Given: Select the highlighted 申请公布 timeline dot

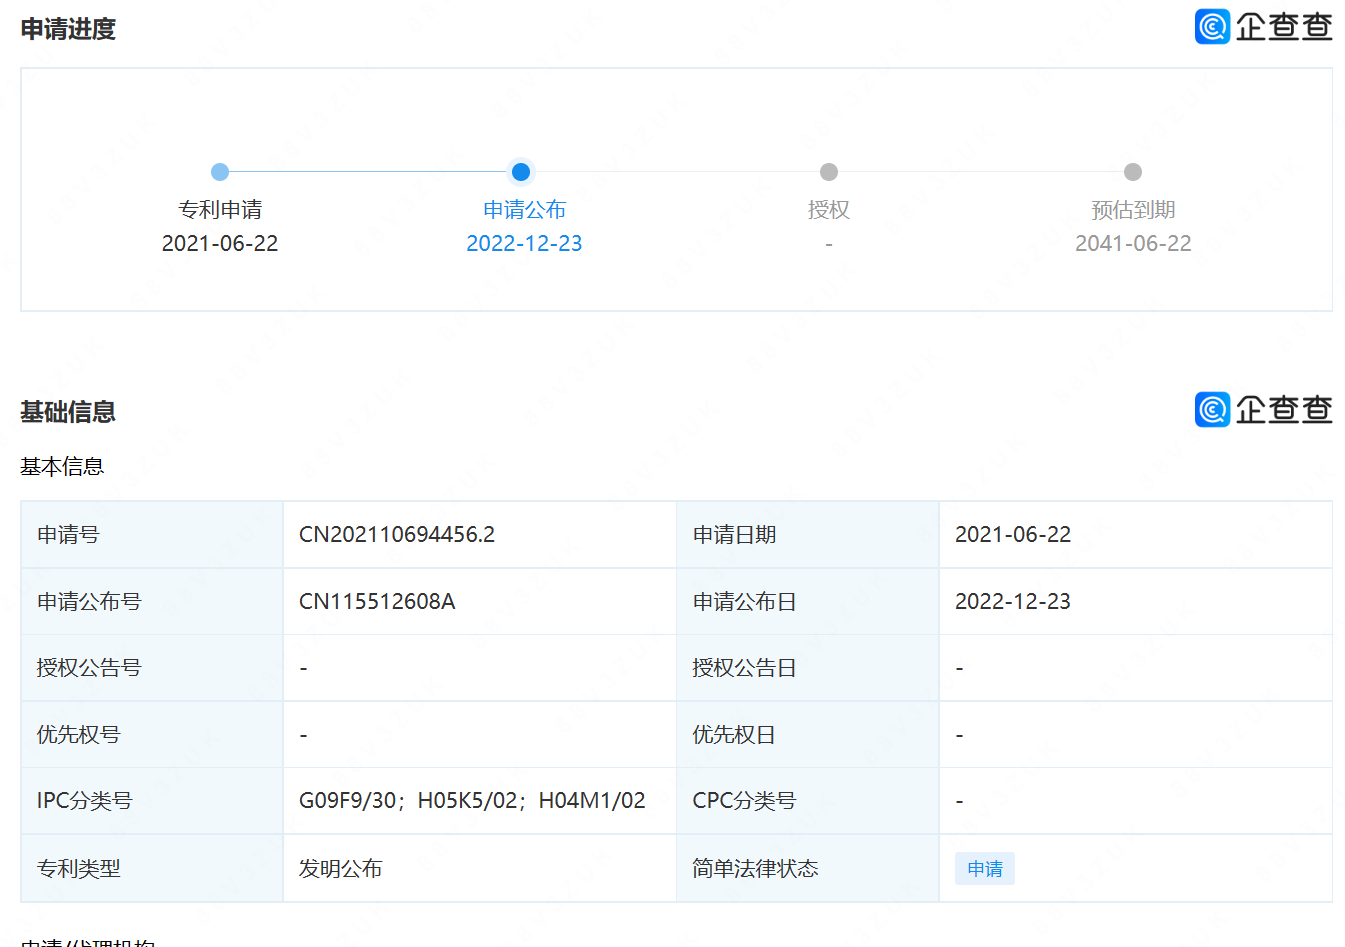Looking at the screenshot, I should (520, 172).
